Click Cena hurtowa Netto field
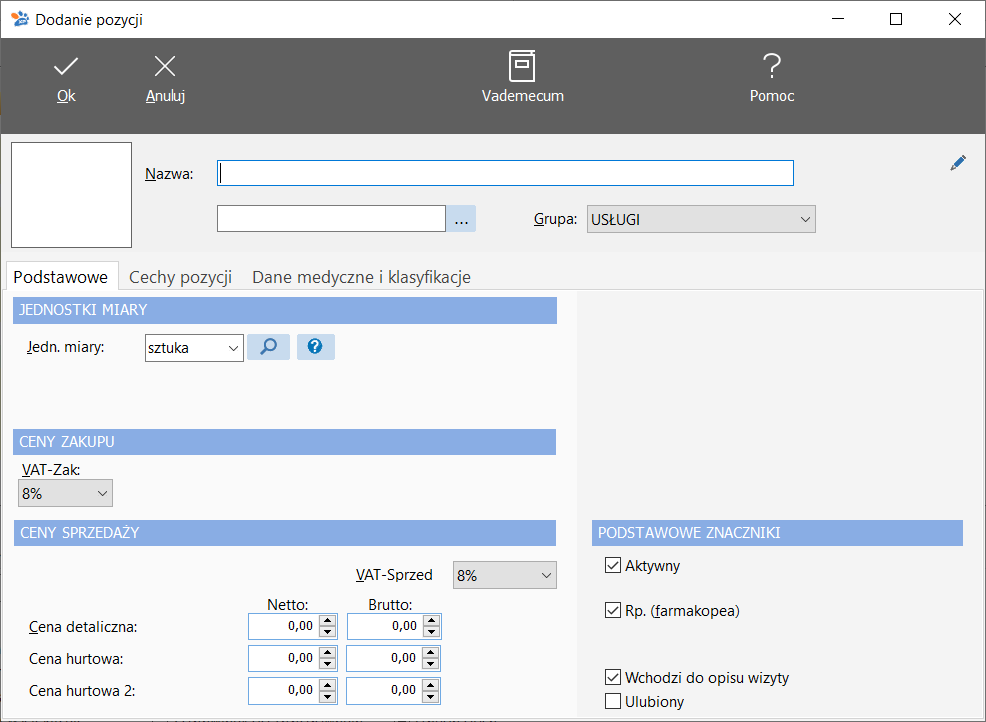Image resolution: width=986 pixels, height=722 pixels. [284, 658]
